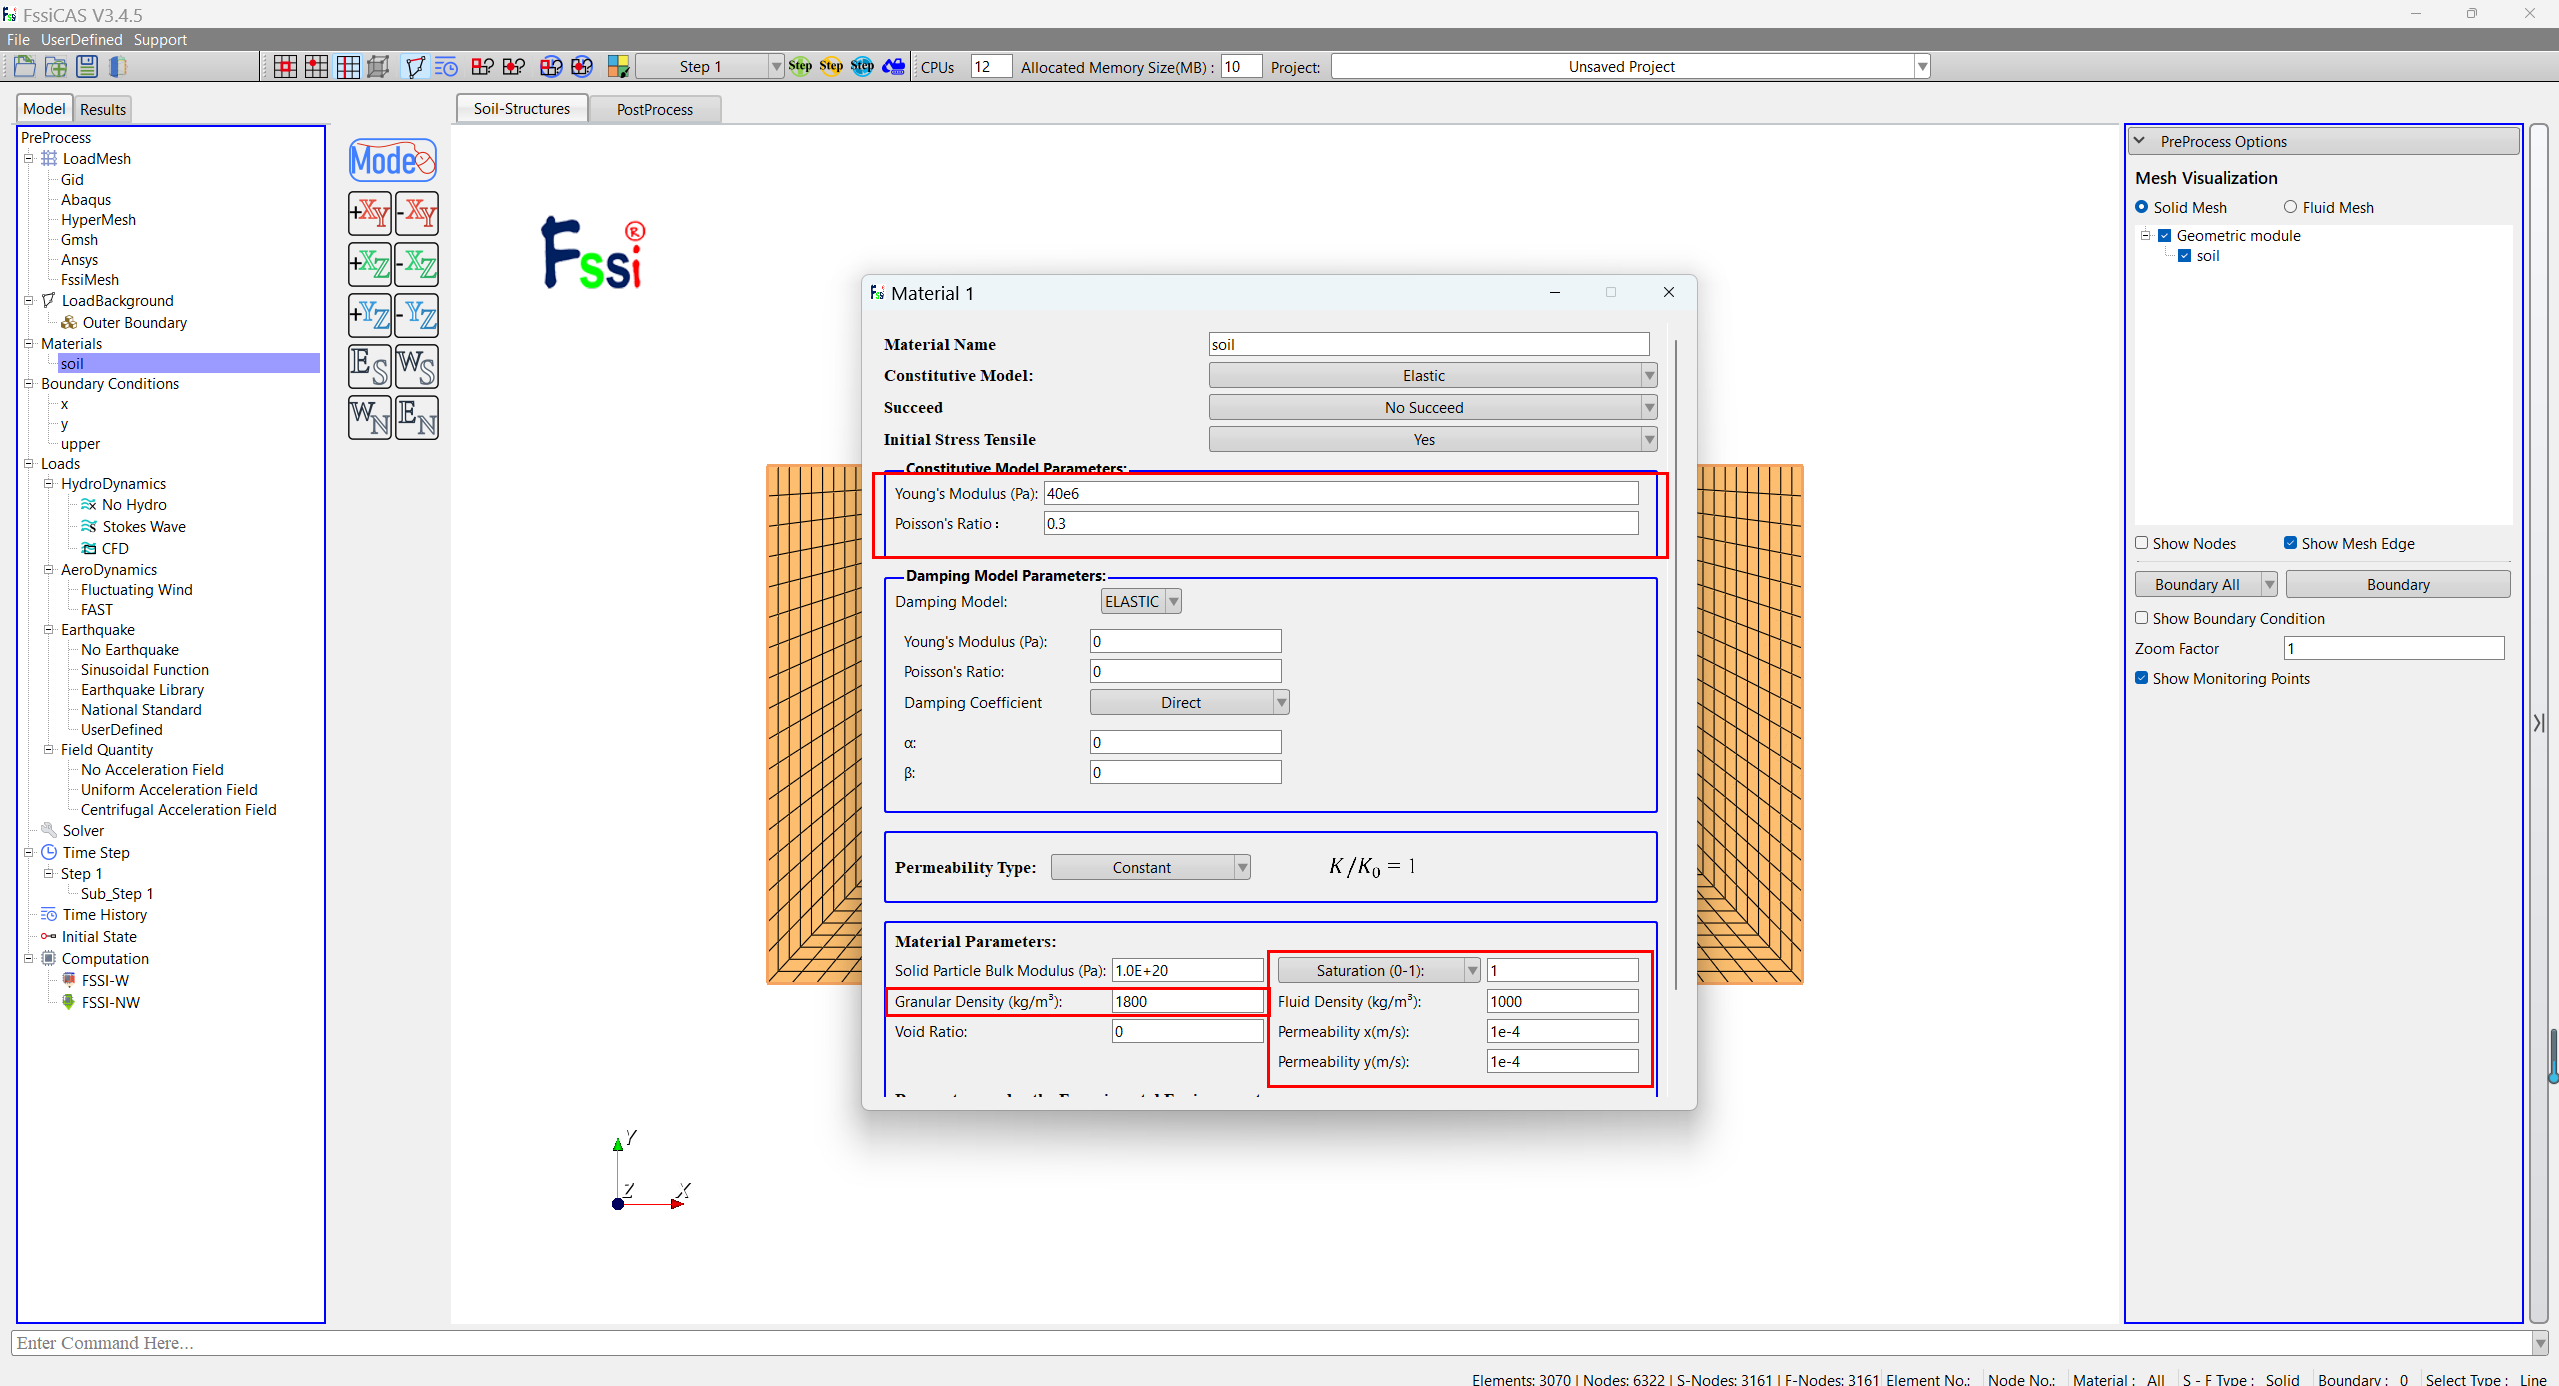
Task: Click the grid line selection icon
Action: (x=348, y=67)
